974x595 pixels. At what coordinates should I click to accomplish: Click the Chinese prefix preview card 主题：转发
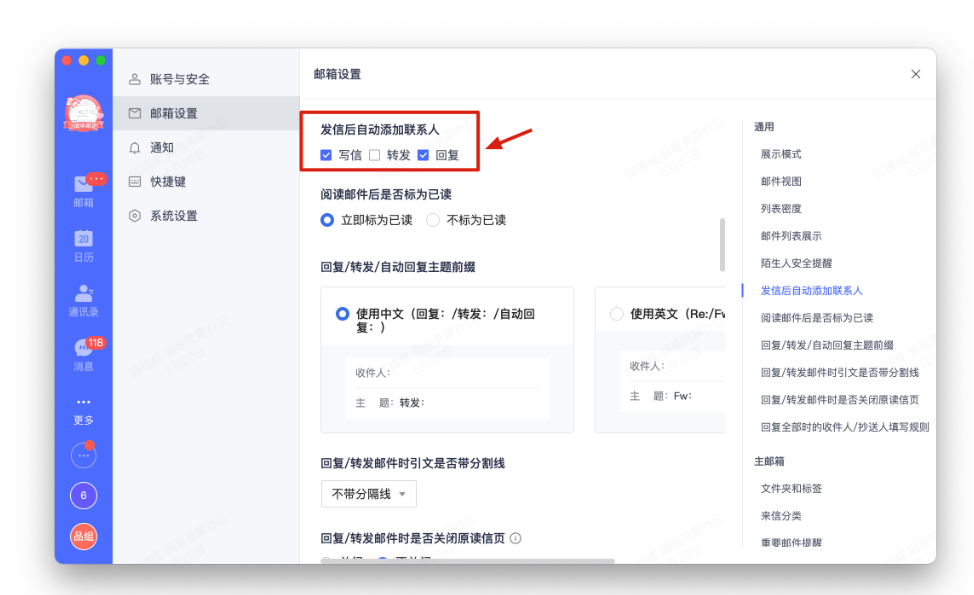(x=447, y=388)
